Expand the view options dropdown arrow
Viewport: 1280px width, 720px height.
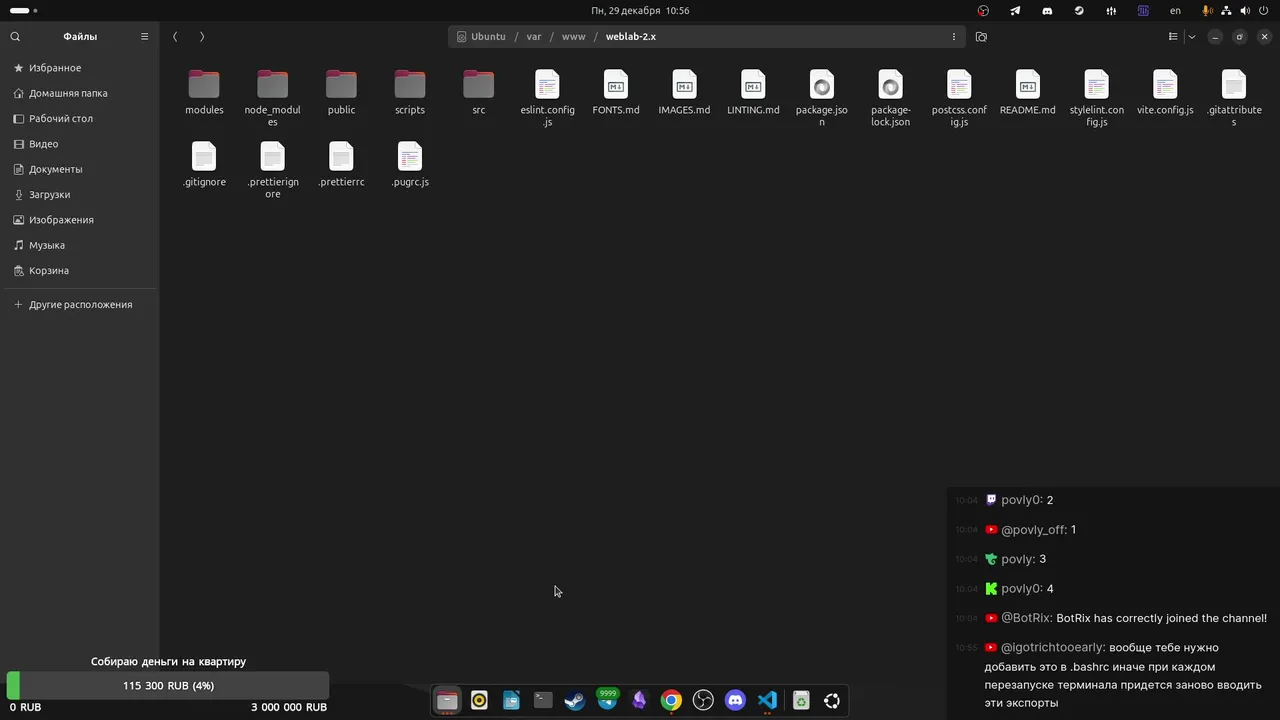(x=1191, y=36)
